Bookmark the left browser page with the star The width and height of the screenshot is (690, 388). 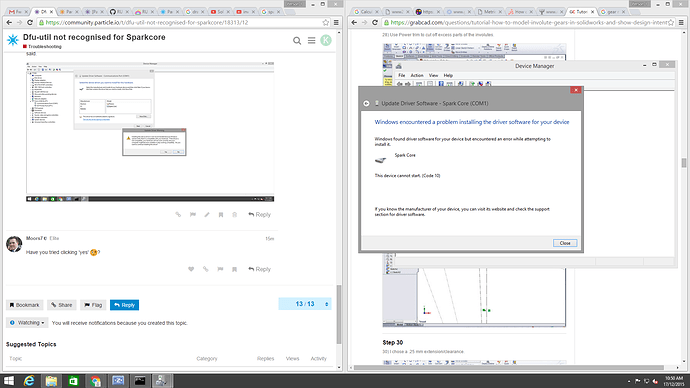[x=326, y=22]
